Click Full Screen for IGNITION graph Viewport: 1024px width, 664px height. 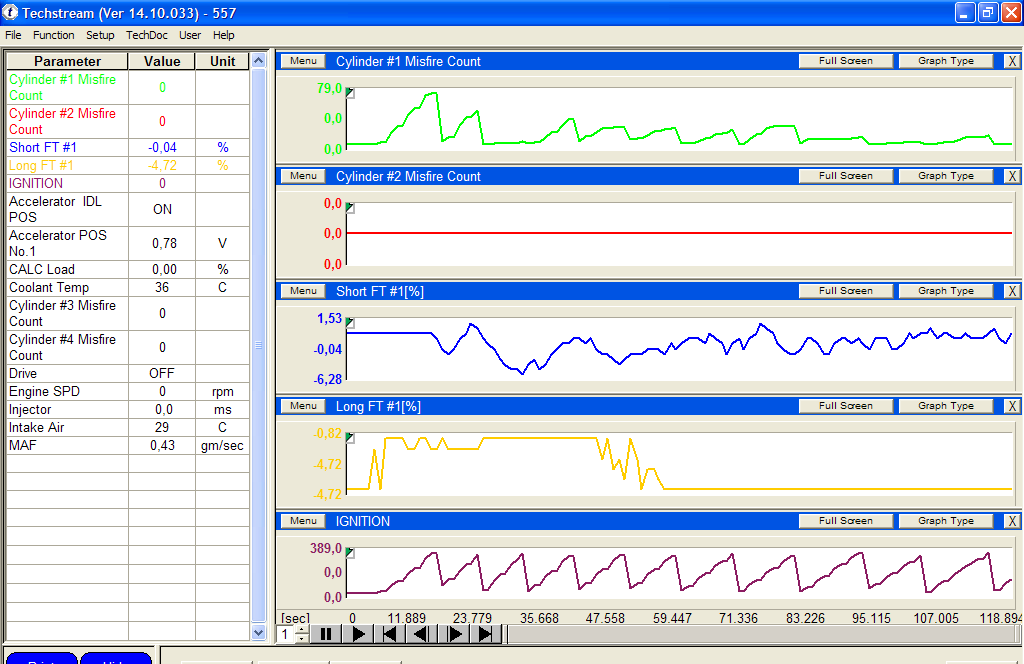pos(845,521)
